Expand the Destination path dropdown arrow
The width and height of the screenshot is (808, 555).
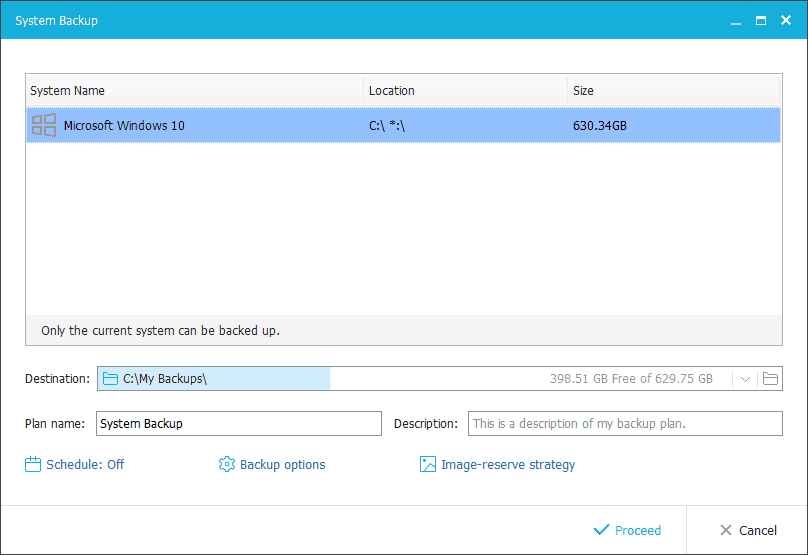pyautogui.click(x=746, y=379)
